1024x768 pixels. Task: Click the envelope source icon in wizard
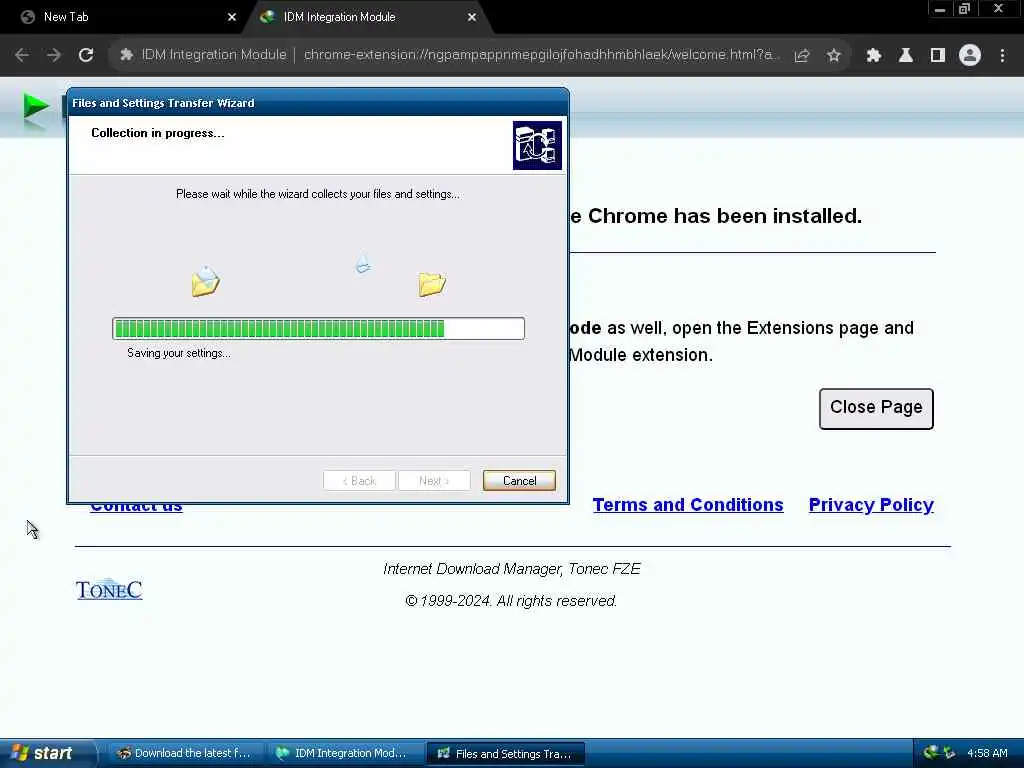pyautogui.click(x=206, y=281)
